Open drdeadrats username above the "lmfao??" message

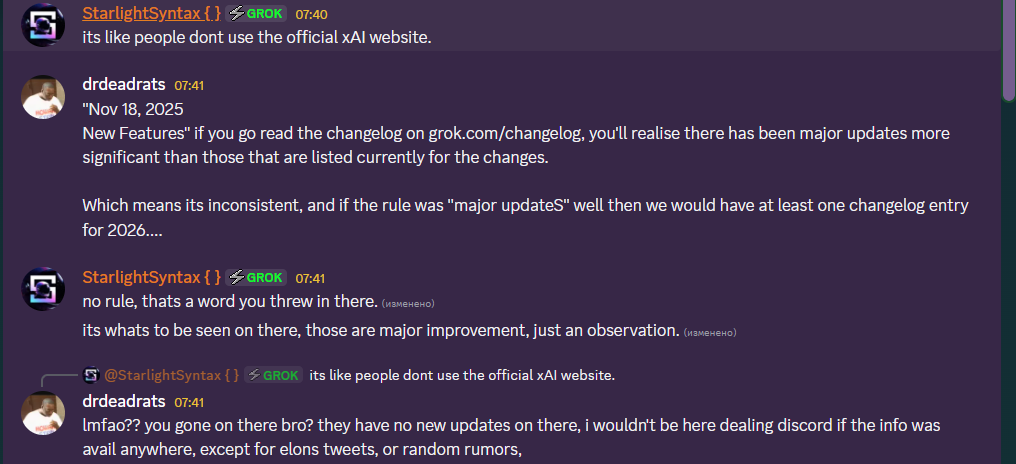pyautogui.click(x=123, y=401)
